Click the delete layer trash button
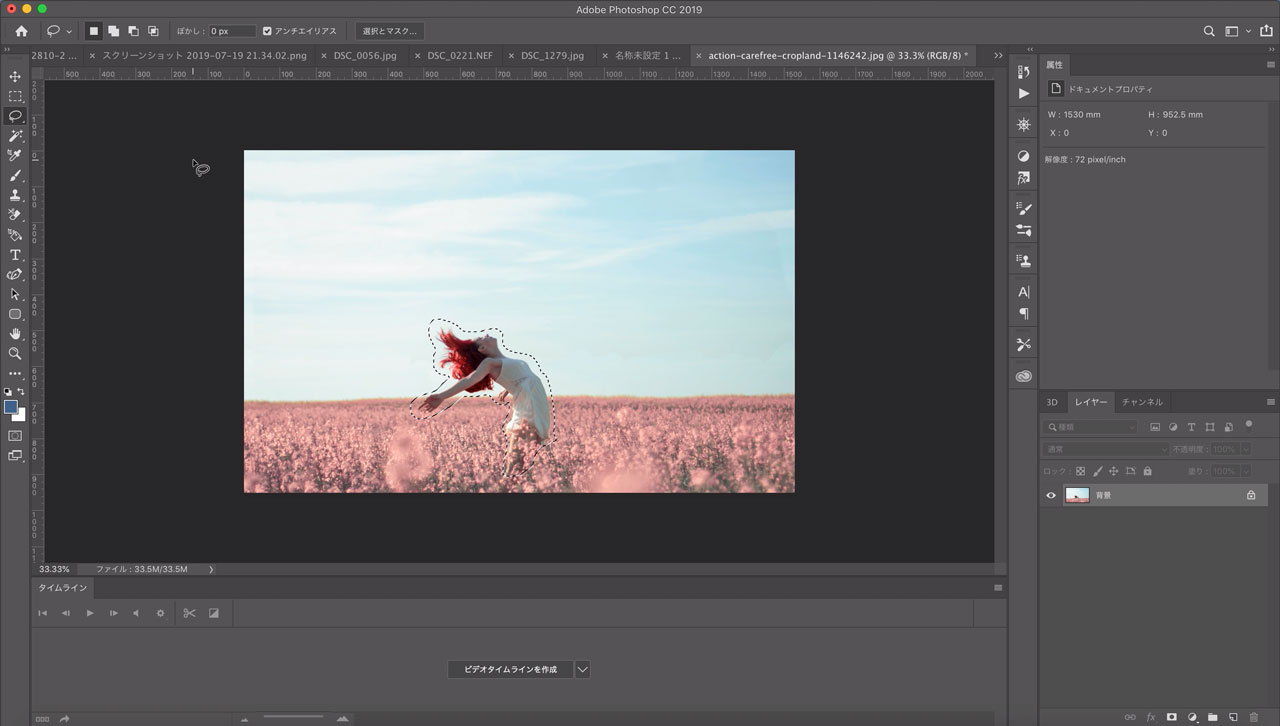1280x726 pixels. pos(1254,717)
